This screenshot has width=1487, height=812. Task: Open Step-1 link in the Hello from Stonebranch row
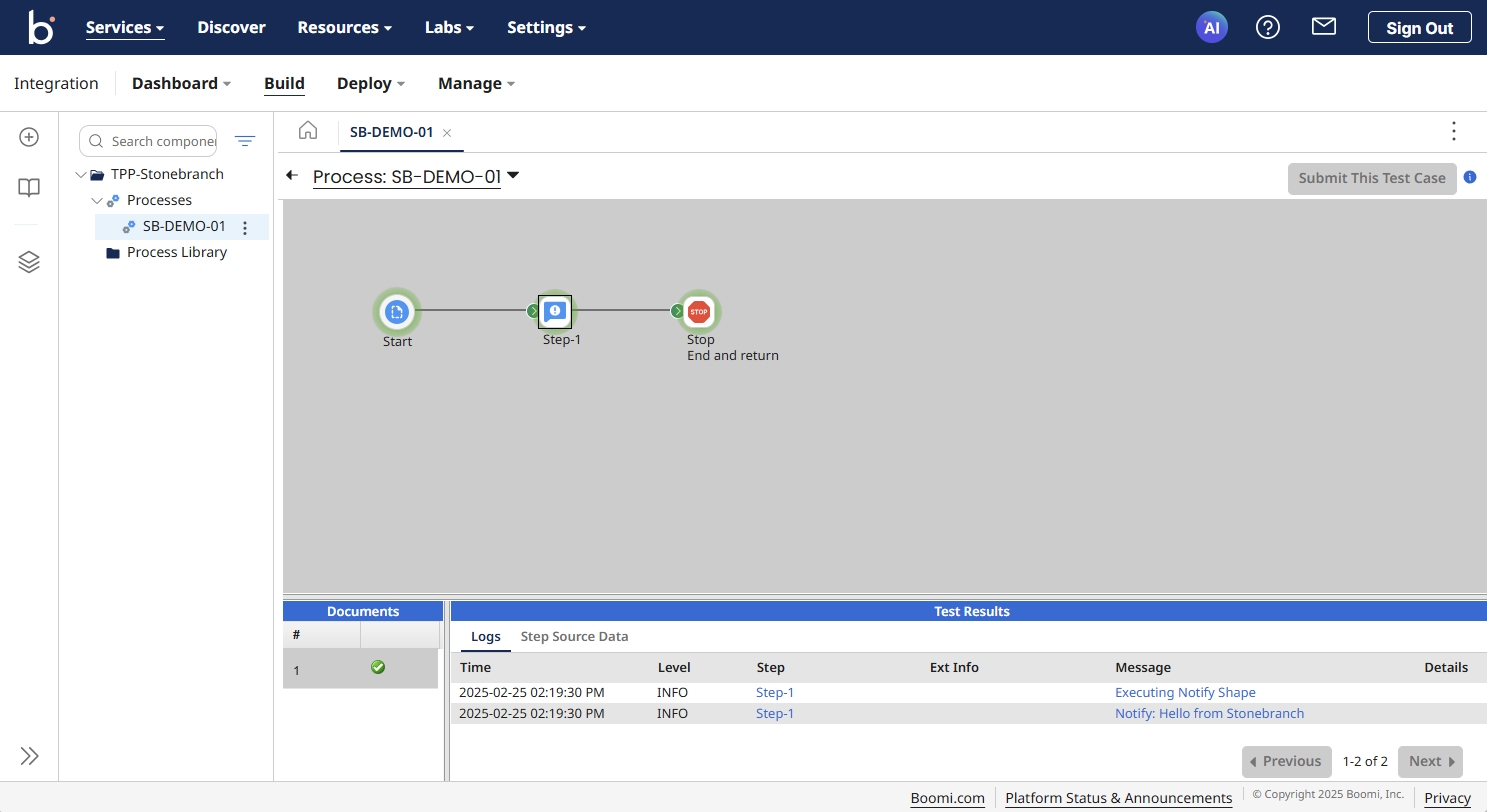775,713
